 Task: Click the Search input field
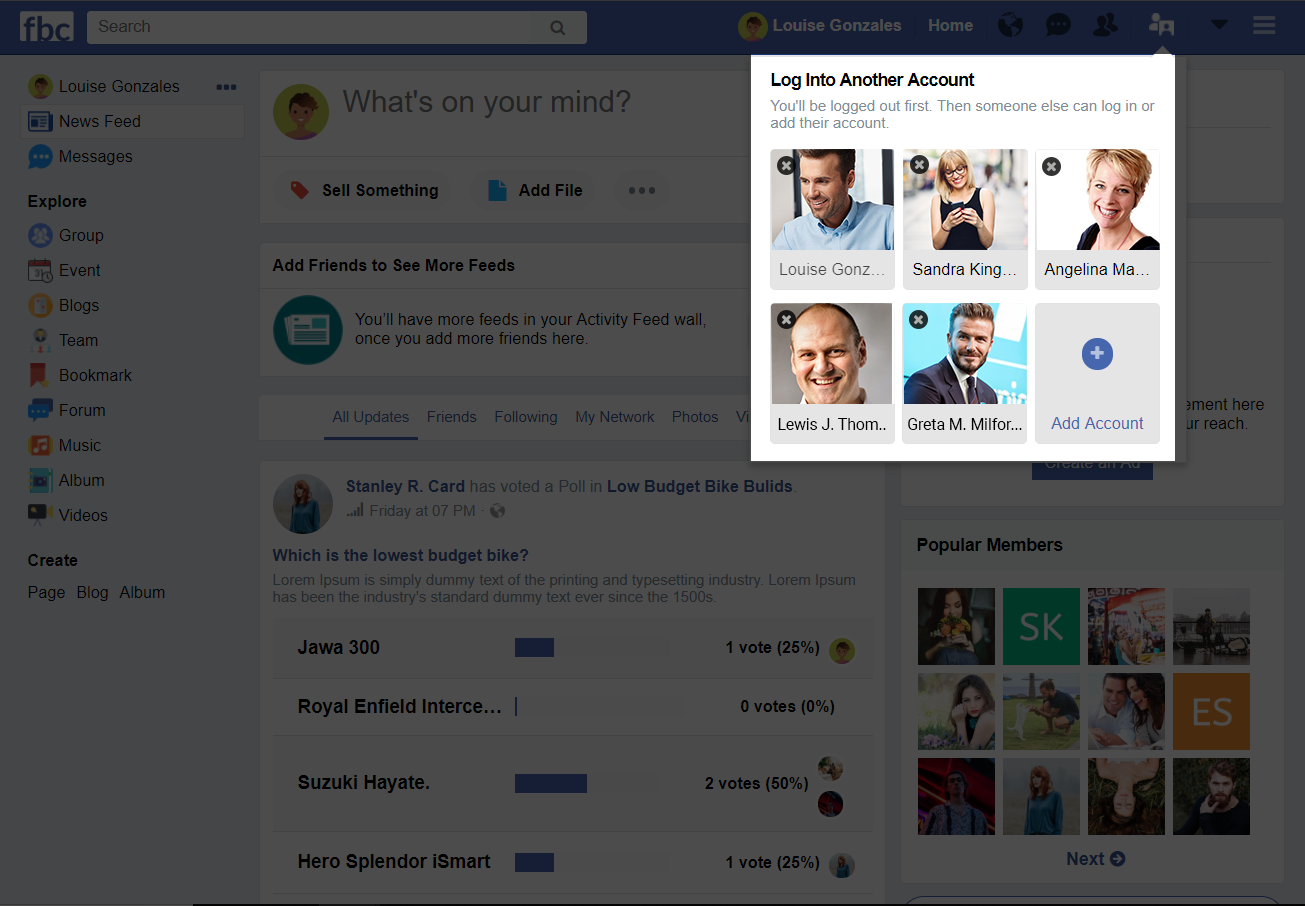click(x=310, y=27)
